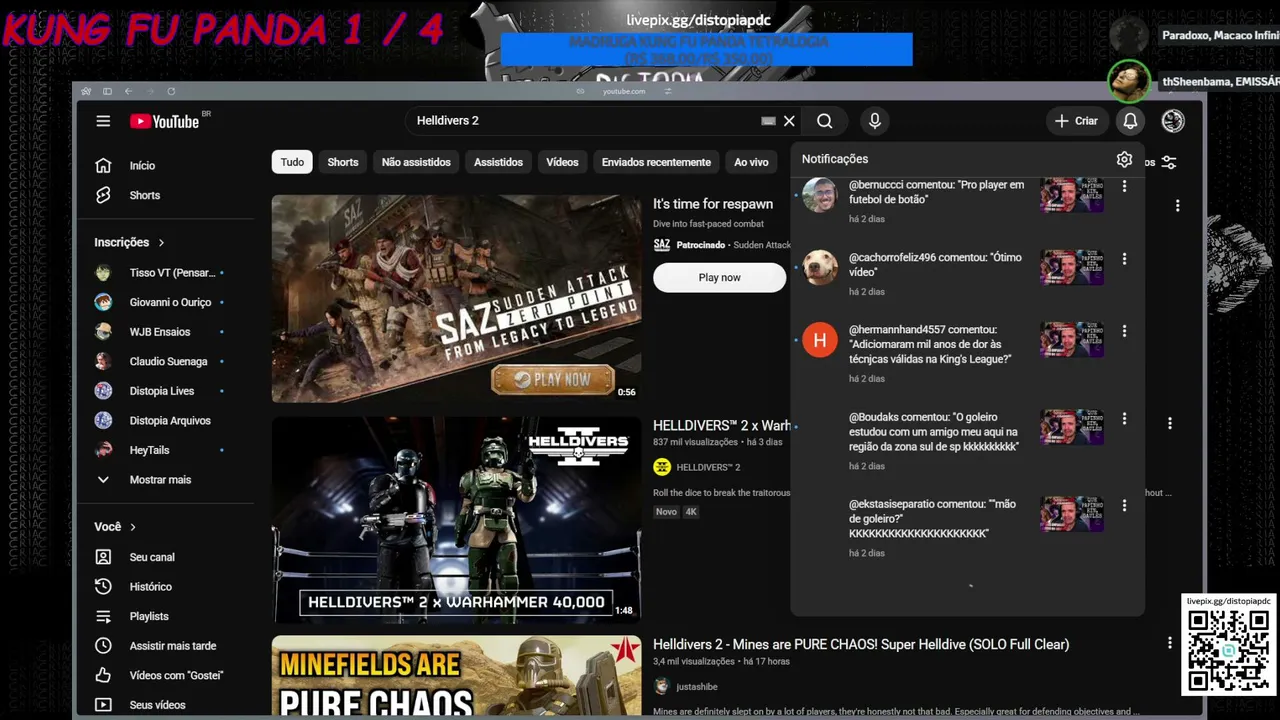This screenshot has height=720, width=1280.
Task: Open the account avatar menu
Action: (1173, 121)
